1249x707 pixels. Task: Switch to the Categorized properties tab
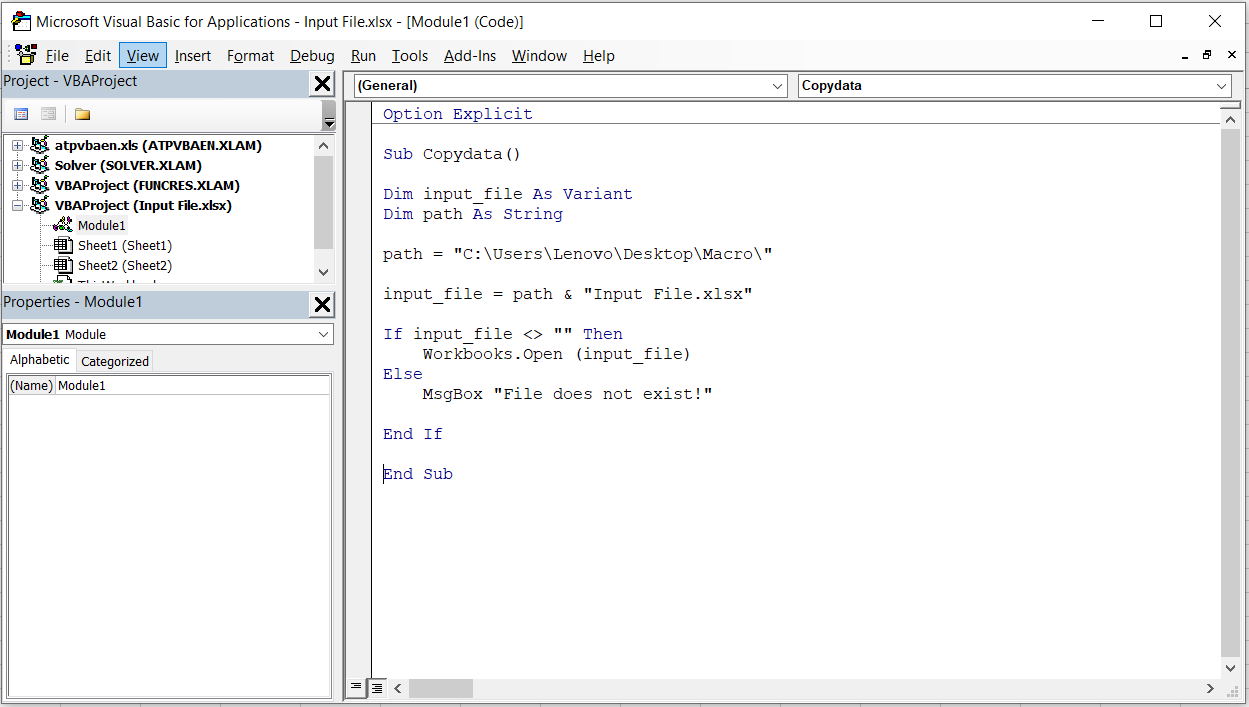tap(115, 362)
